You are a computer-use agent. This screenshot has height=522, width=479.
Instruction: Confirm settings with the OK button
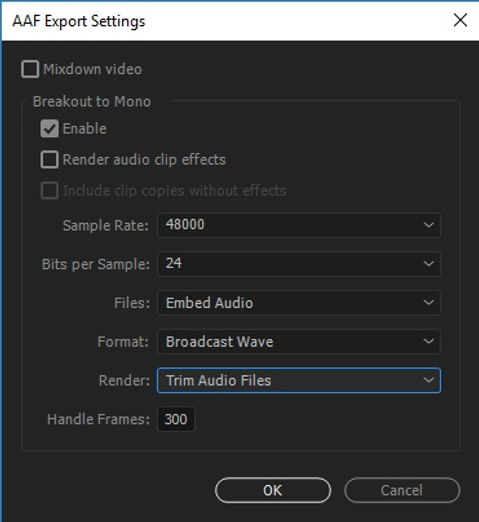coord(273,490)
